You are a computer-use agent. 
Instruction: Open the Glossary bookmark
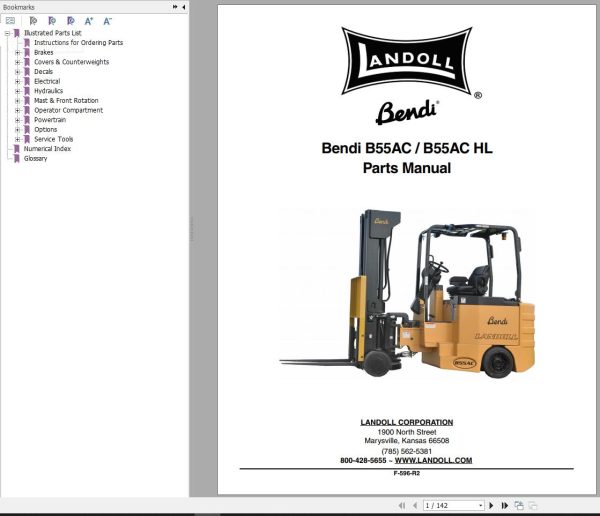(x=35, y=158)
